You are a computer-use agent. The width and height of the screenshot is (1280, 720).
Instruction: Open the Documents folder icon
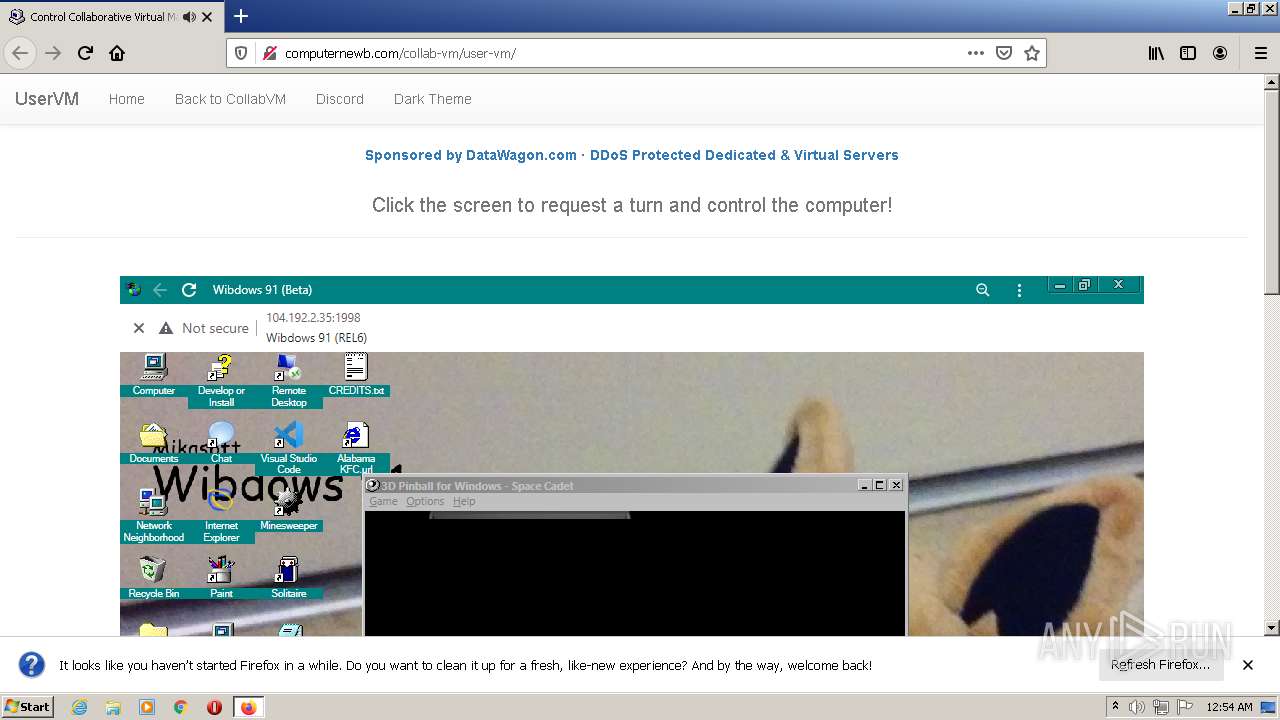pyautogui.click(x=153, y=443)
